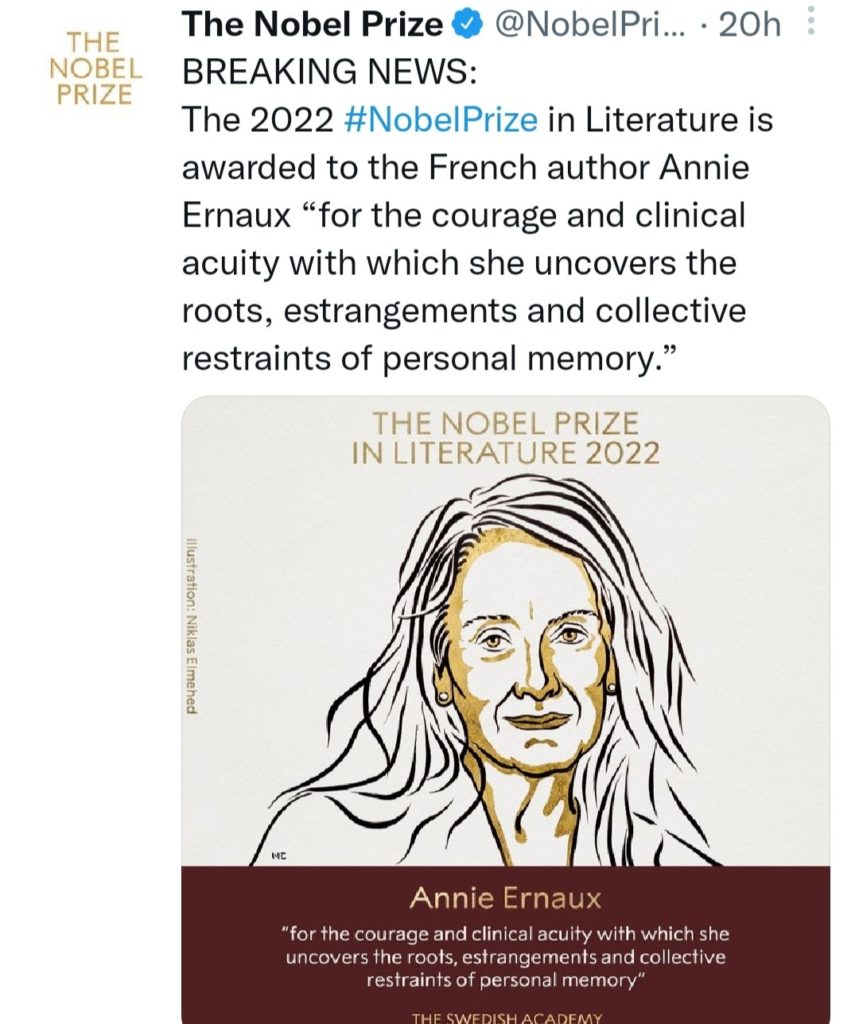Click the 20h timestamp
This screenshot has height=1024, width=859.
[750, 26]
